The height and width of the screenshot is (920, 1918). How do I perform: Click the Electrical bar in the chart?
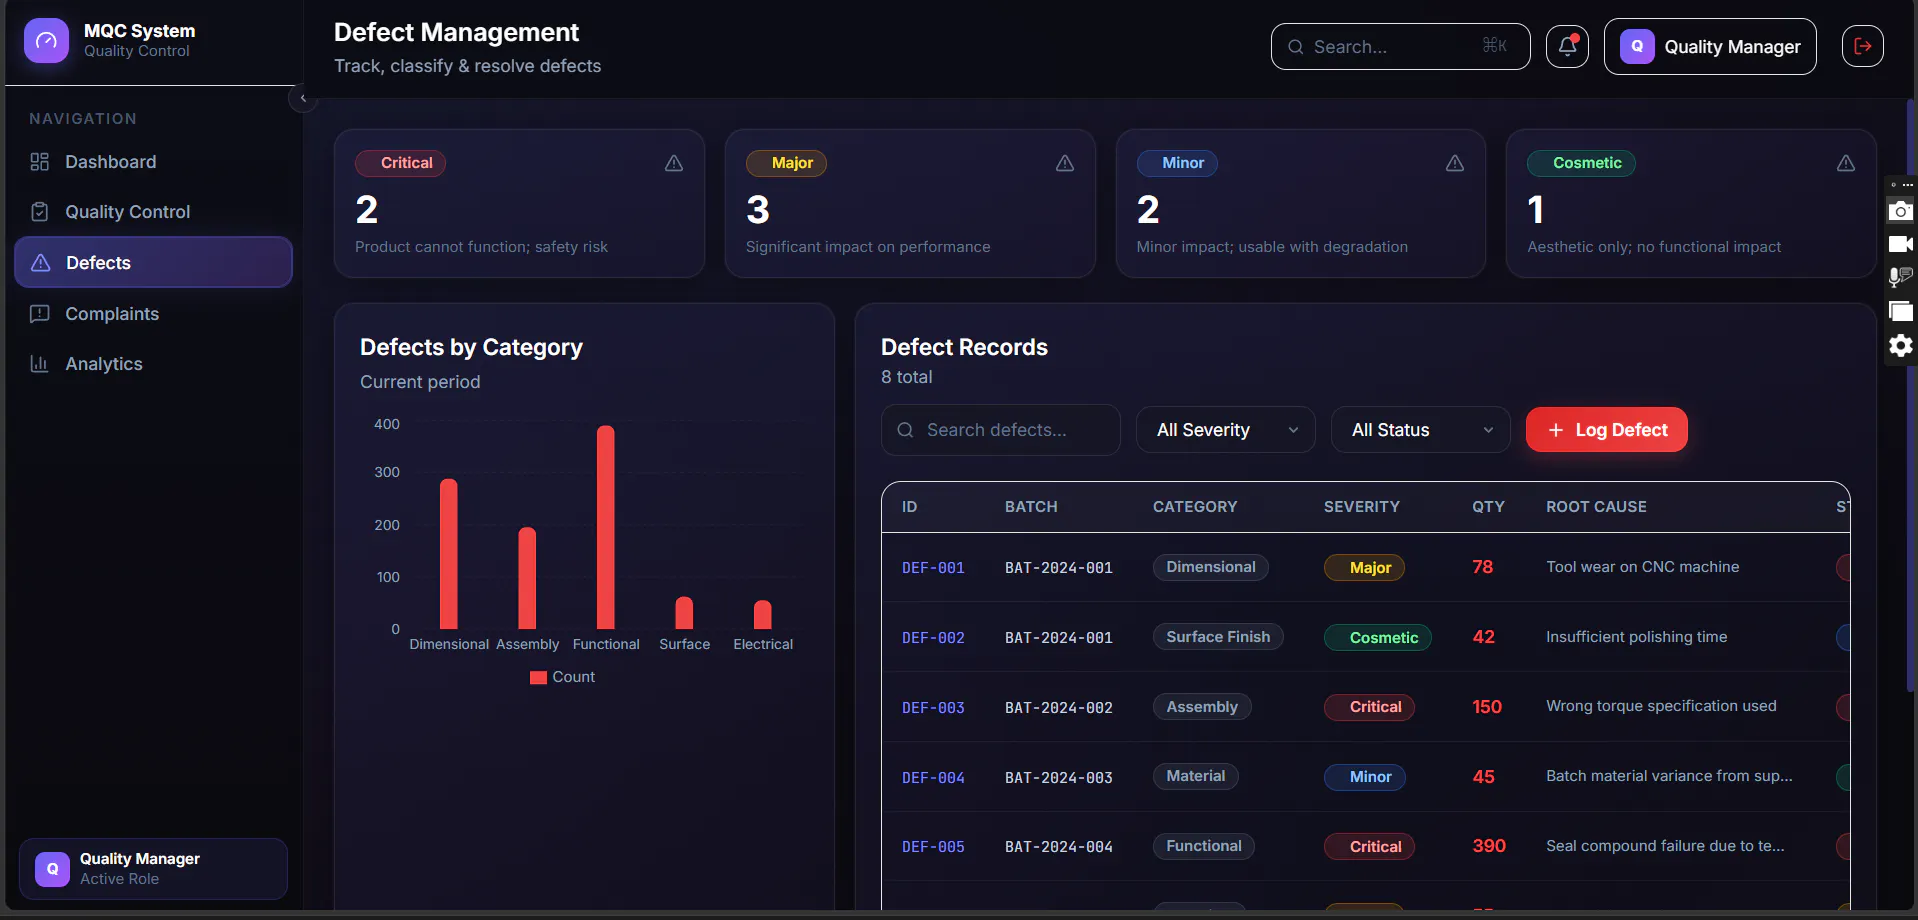coord(762,614)
